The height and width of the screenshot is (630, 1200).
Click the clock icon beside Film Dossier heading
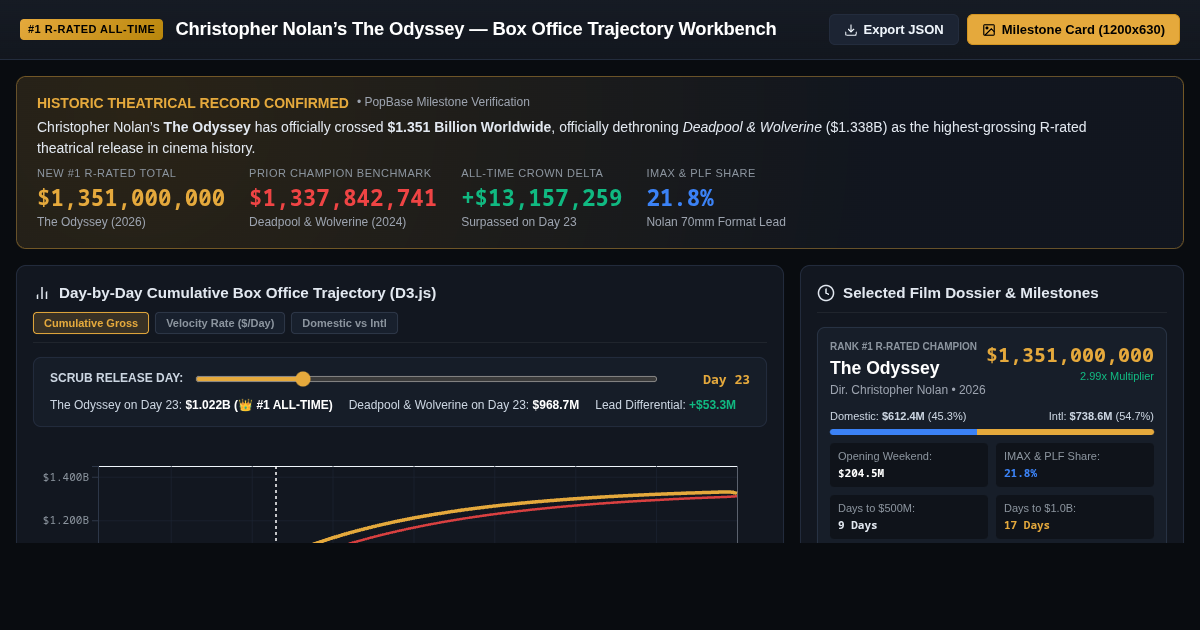[826, 293]
